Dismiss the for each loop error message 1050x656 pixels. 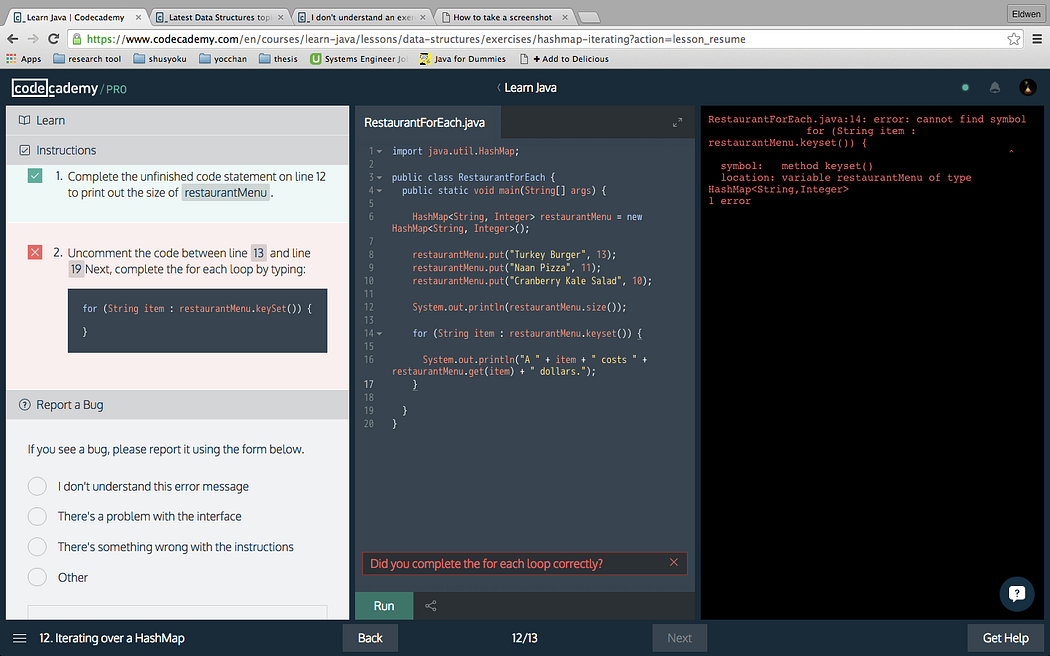(x=674, y=562)
